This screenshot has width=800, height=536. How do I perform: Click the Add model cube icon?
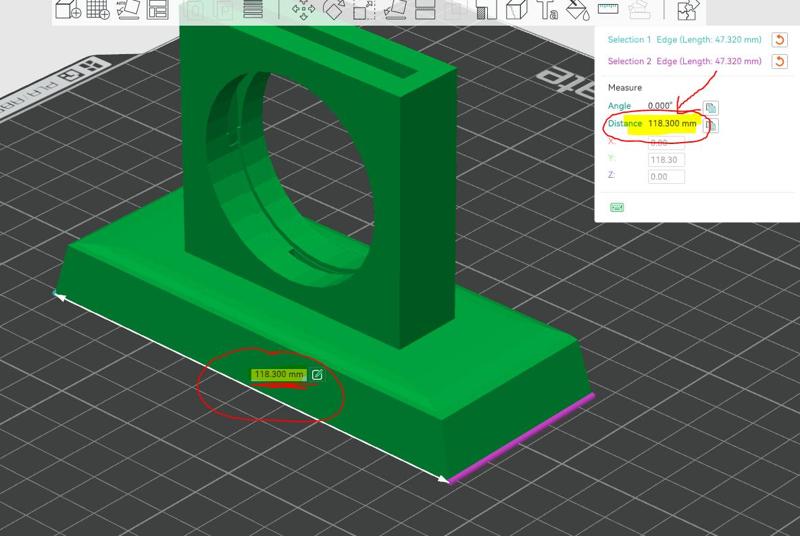(x=67, y=11)
